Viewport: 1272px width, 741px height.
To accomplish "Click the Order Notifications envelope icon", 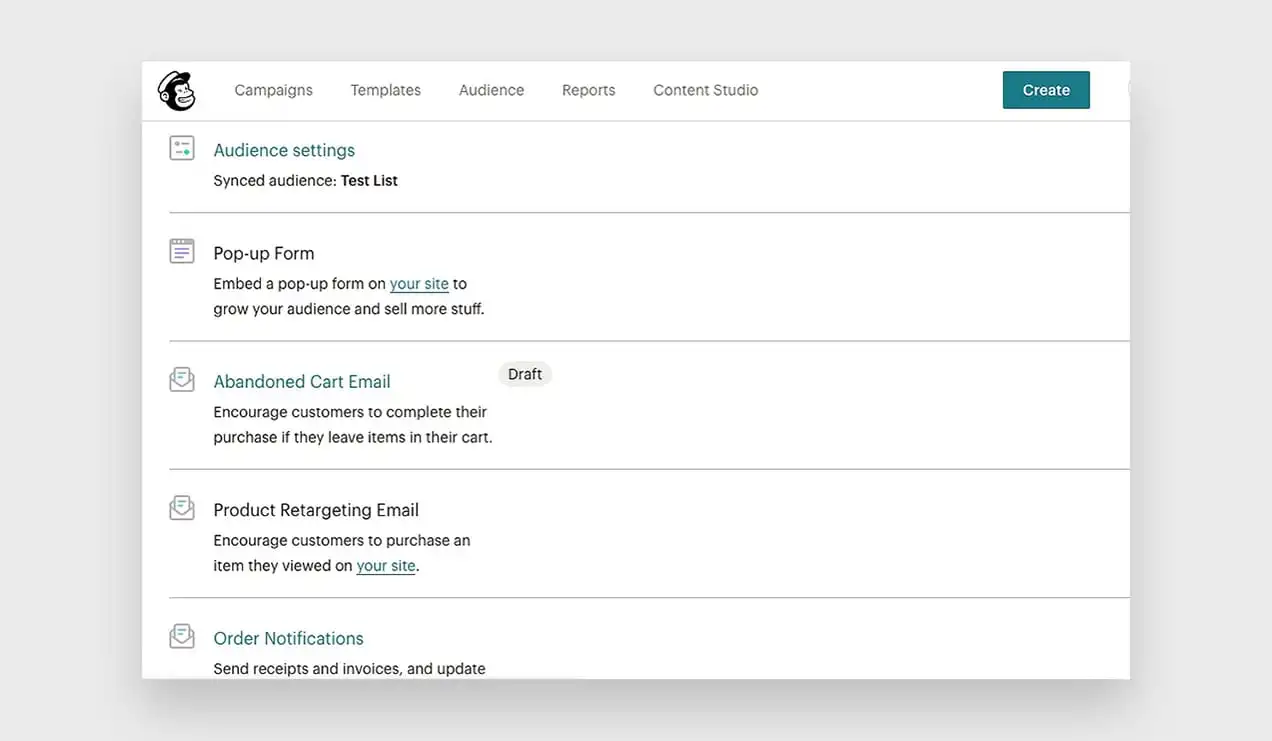I will click(x=182, y=636).
